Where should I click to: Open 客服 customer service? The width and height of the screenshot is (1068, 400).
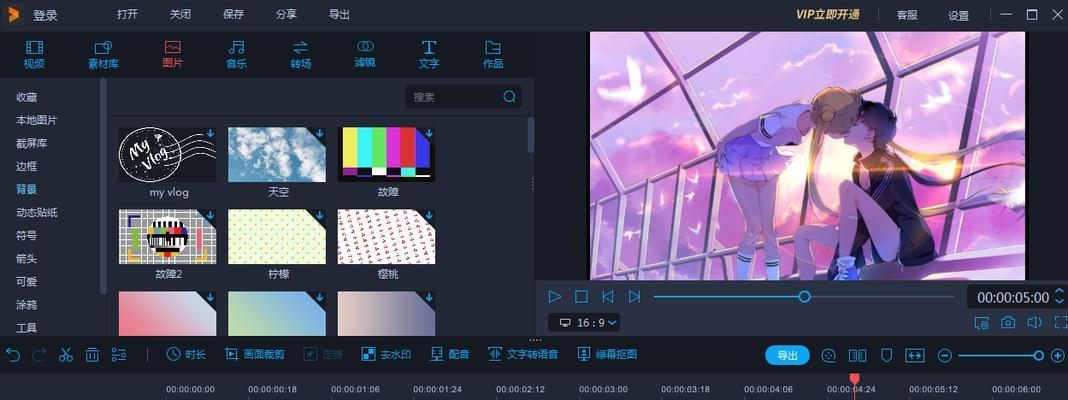(907, 15)
